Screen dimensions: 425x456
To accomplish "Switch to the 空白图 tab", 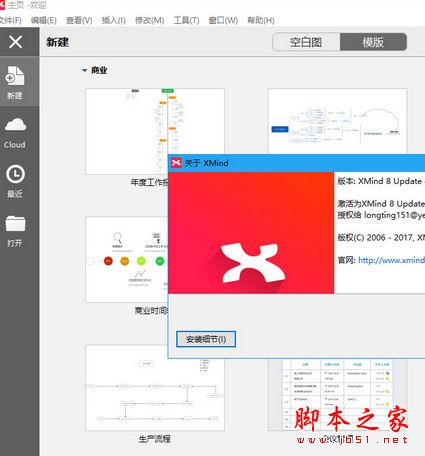I will point(306,42).
